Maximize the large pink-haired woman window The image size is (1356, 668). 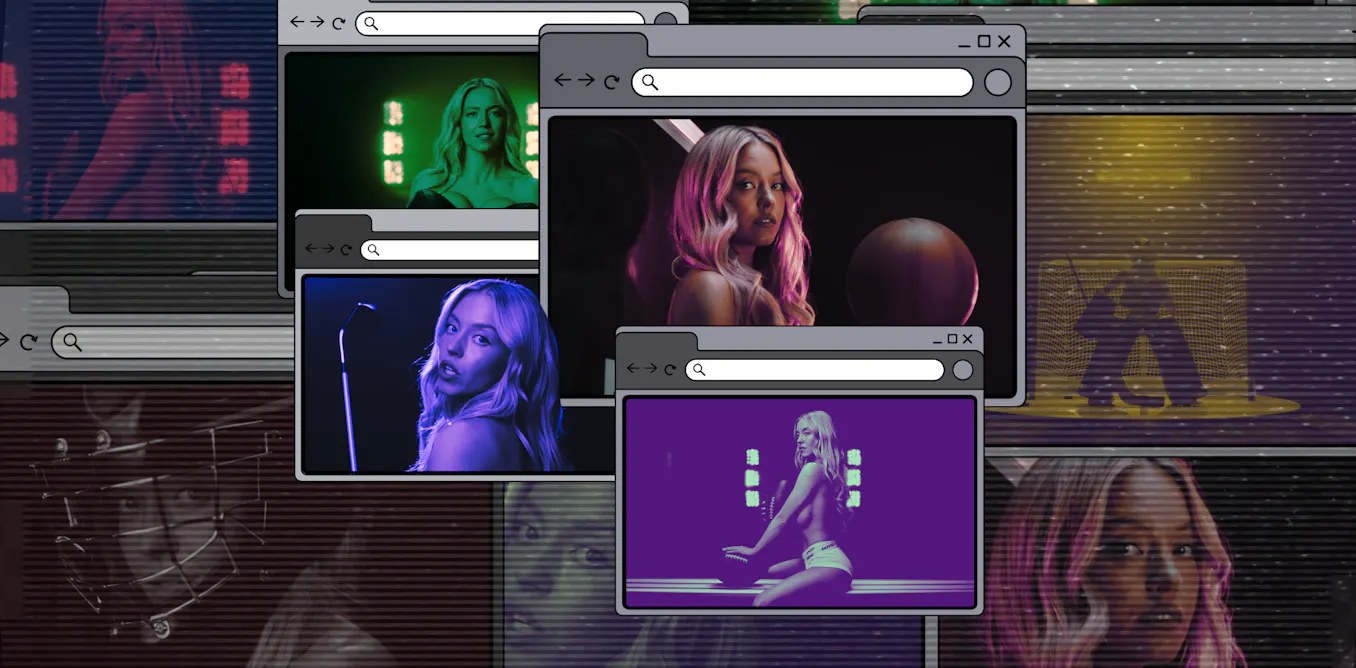coord(984,41)
